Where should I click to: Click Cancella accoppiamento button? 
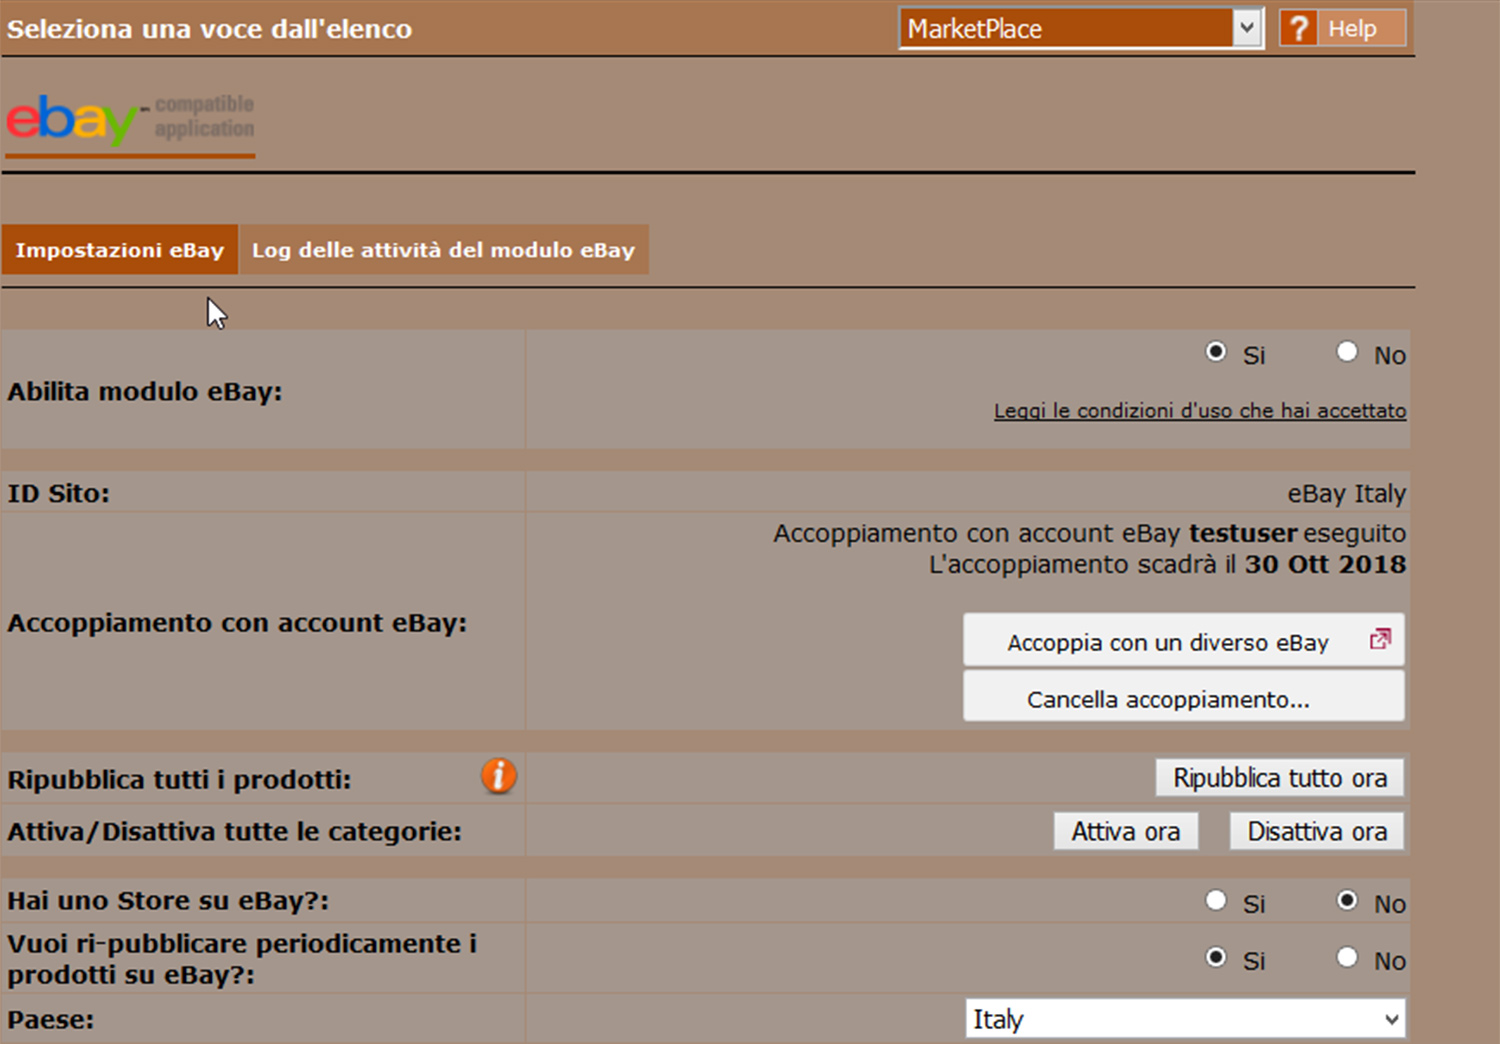(x=1184, y=697)
